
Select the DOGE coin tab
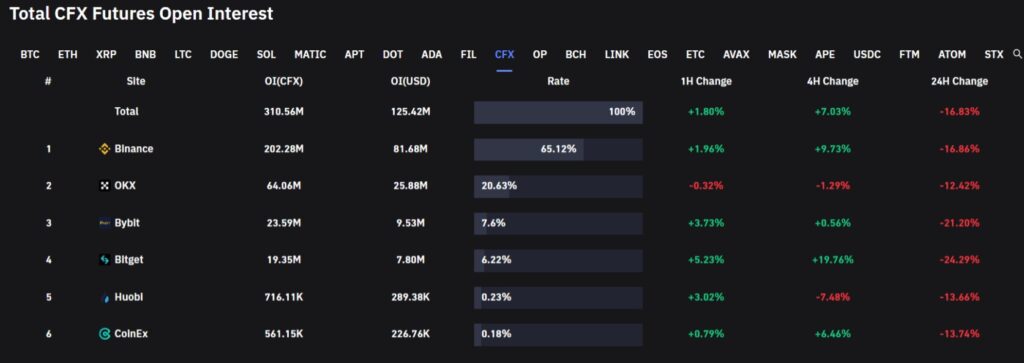click(224, 55)
